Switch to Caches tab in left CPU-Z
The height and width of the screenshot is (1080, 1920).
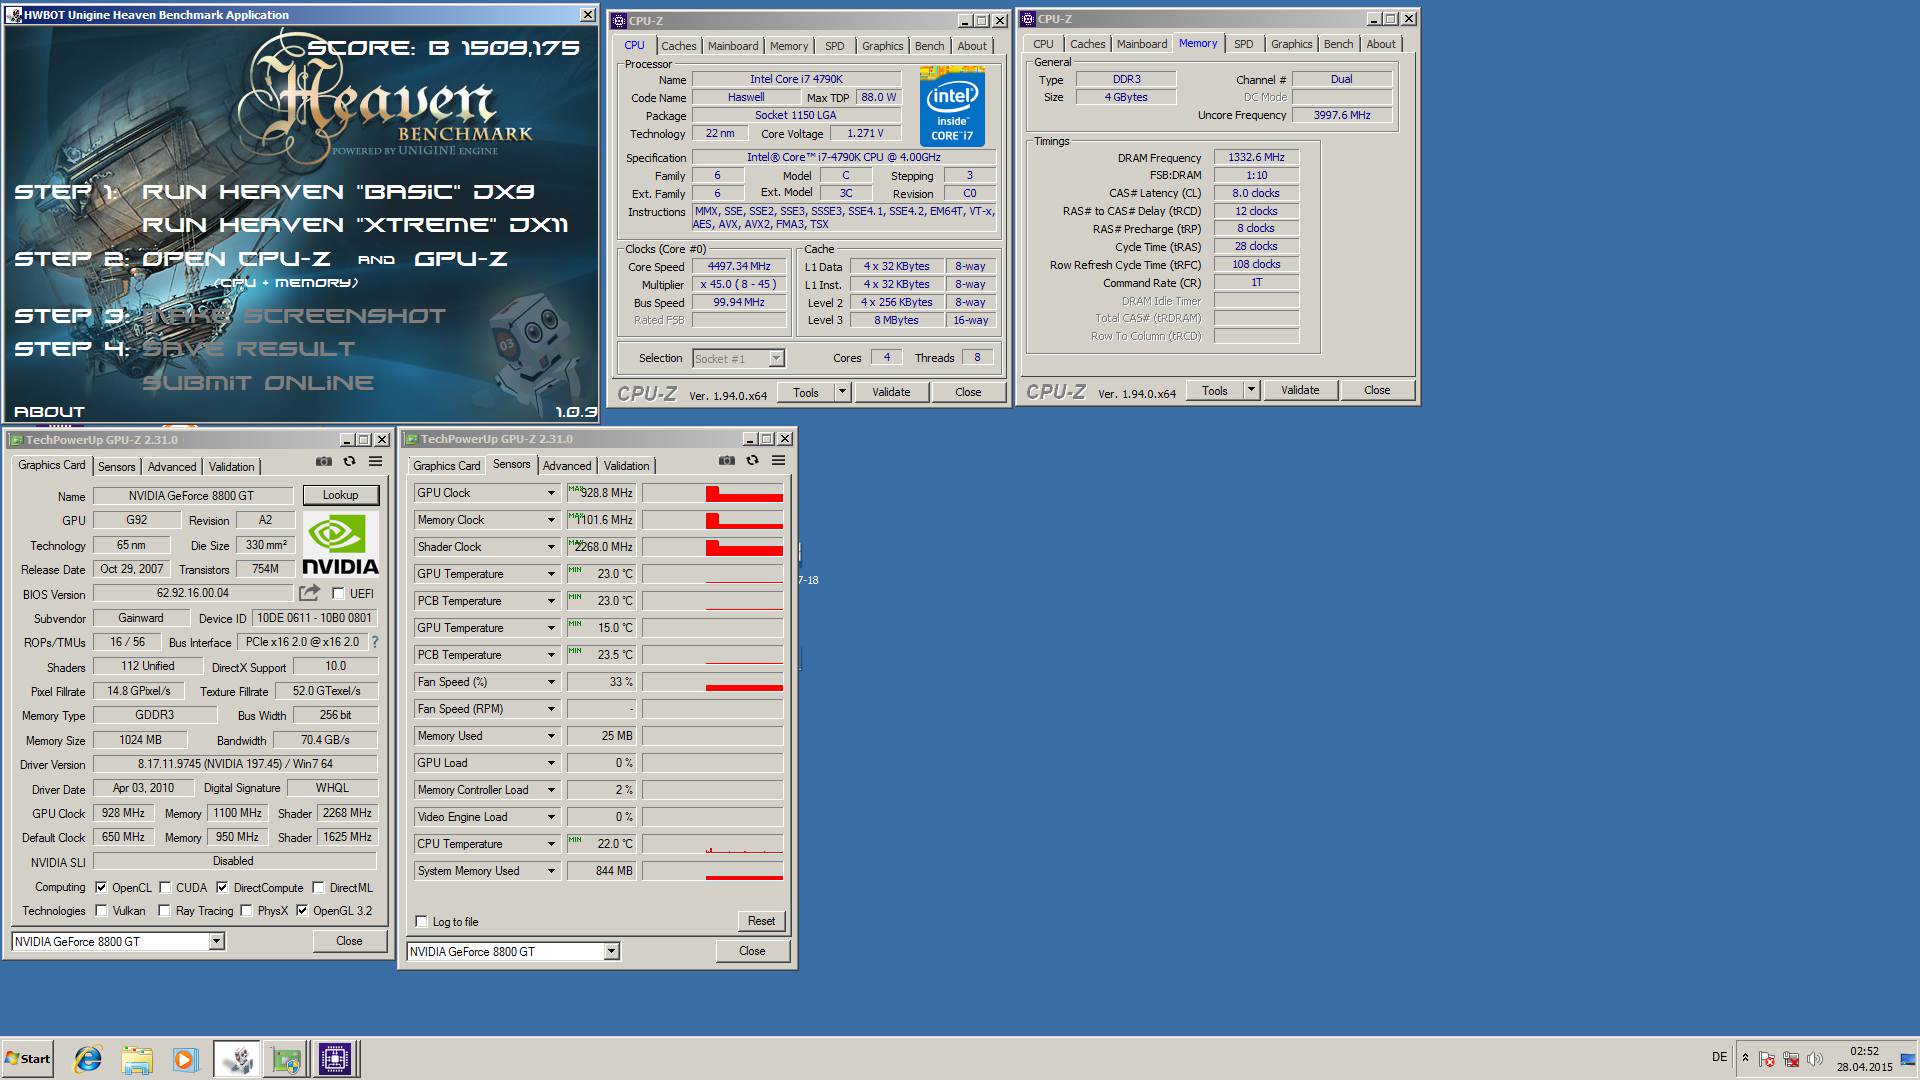click(678, 46)
